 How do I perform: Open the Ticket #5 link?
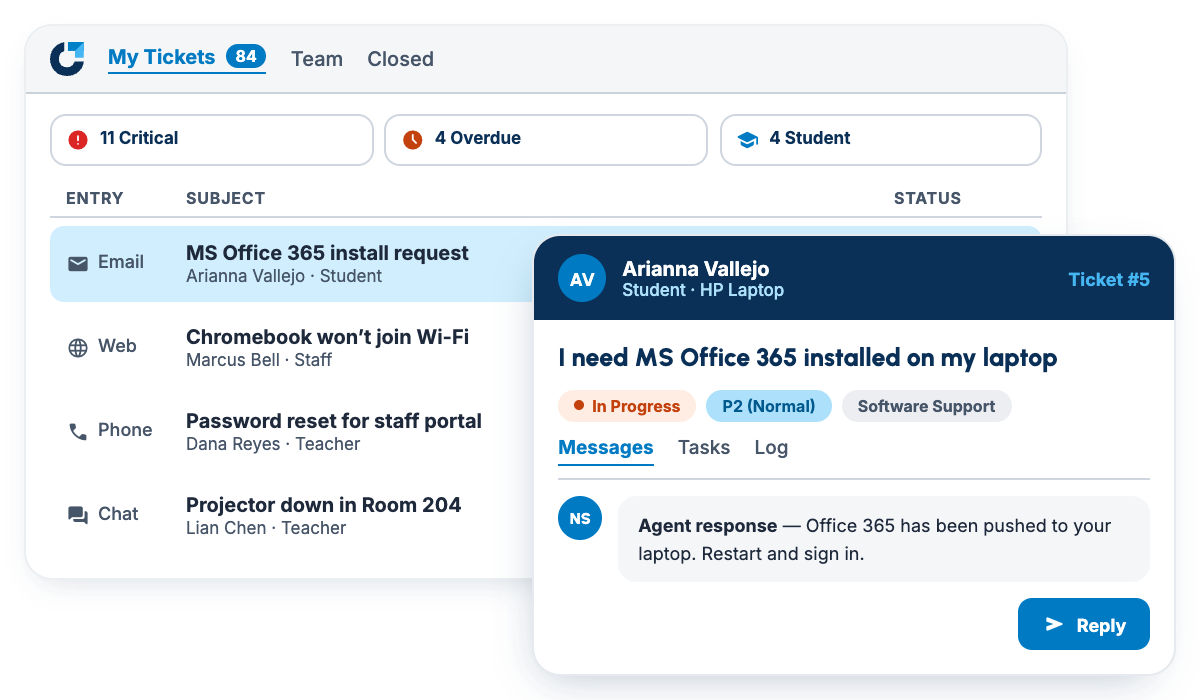point(1109,279)
